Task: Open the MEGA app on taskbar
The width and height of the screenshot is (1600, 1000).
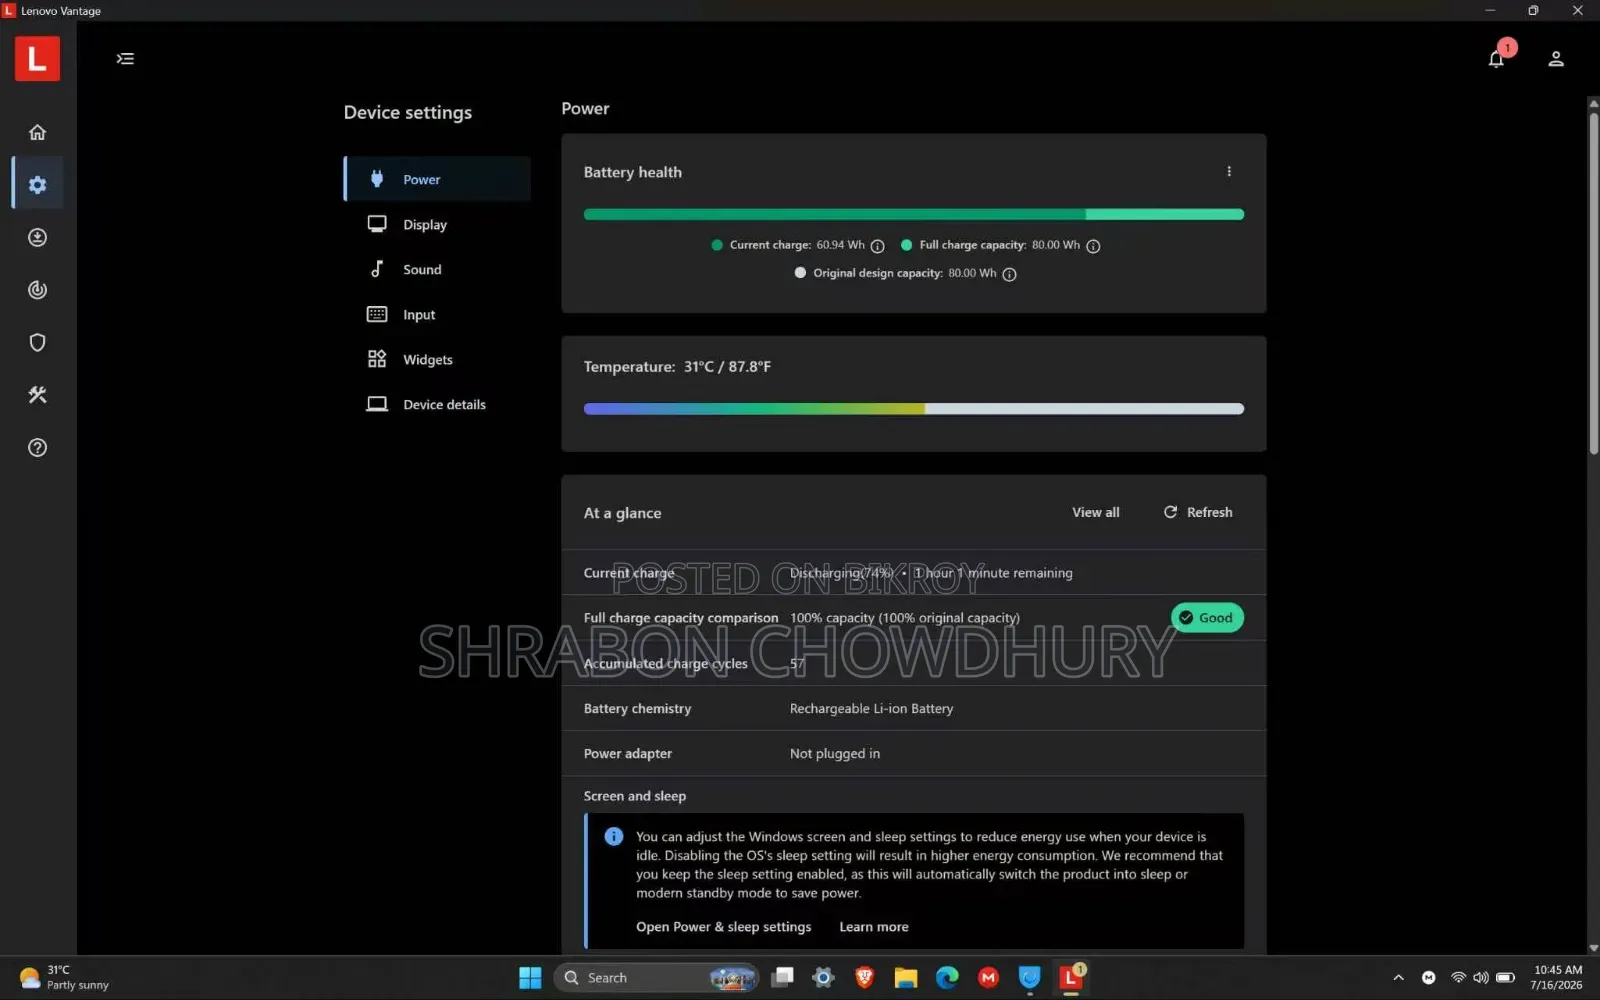Action: pos(988,977)
